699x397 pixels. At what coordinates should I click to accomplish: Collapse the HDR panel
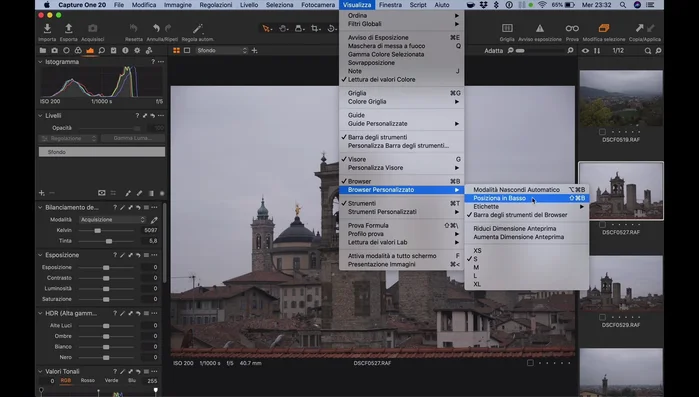[x=41, y=313]
